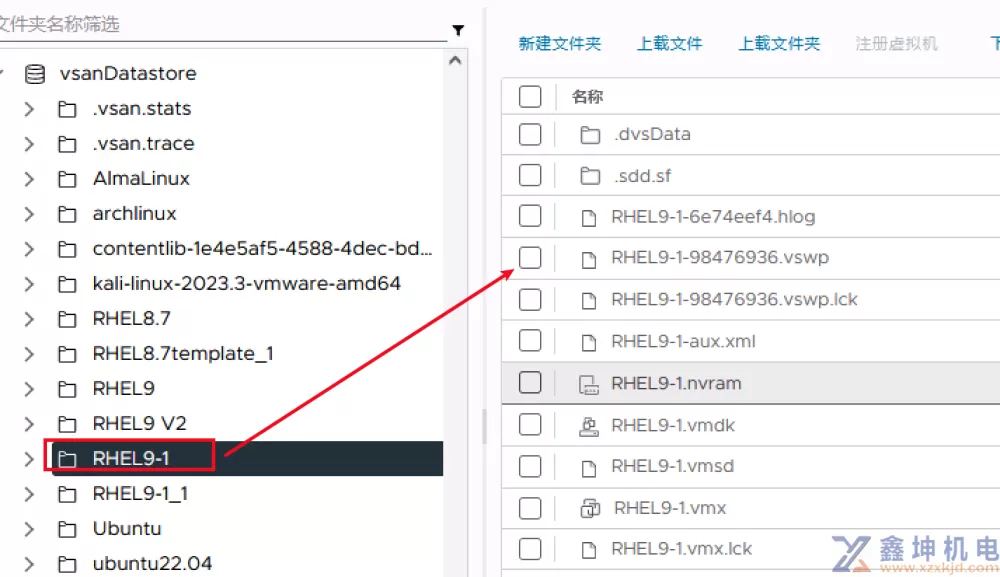Viewport: 1000px width, 577px height.
Task: Click the vsanDatastore database icon
Action: pos(34,74)
